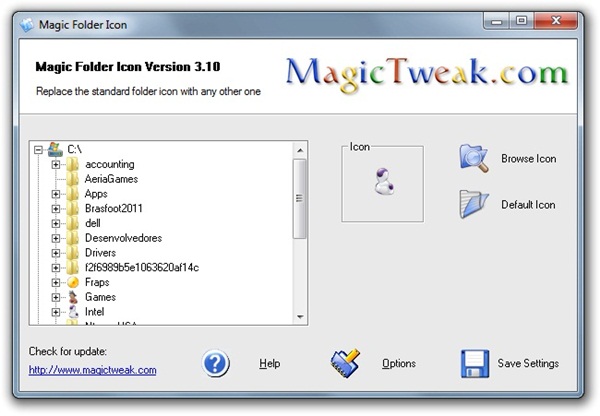Select the Apps folder name
This screenshot has width=600, height=416.
point(96,194)
